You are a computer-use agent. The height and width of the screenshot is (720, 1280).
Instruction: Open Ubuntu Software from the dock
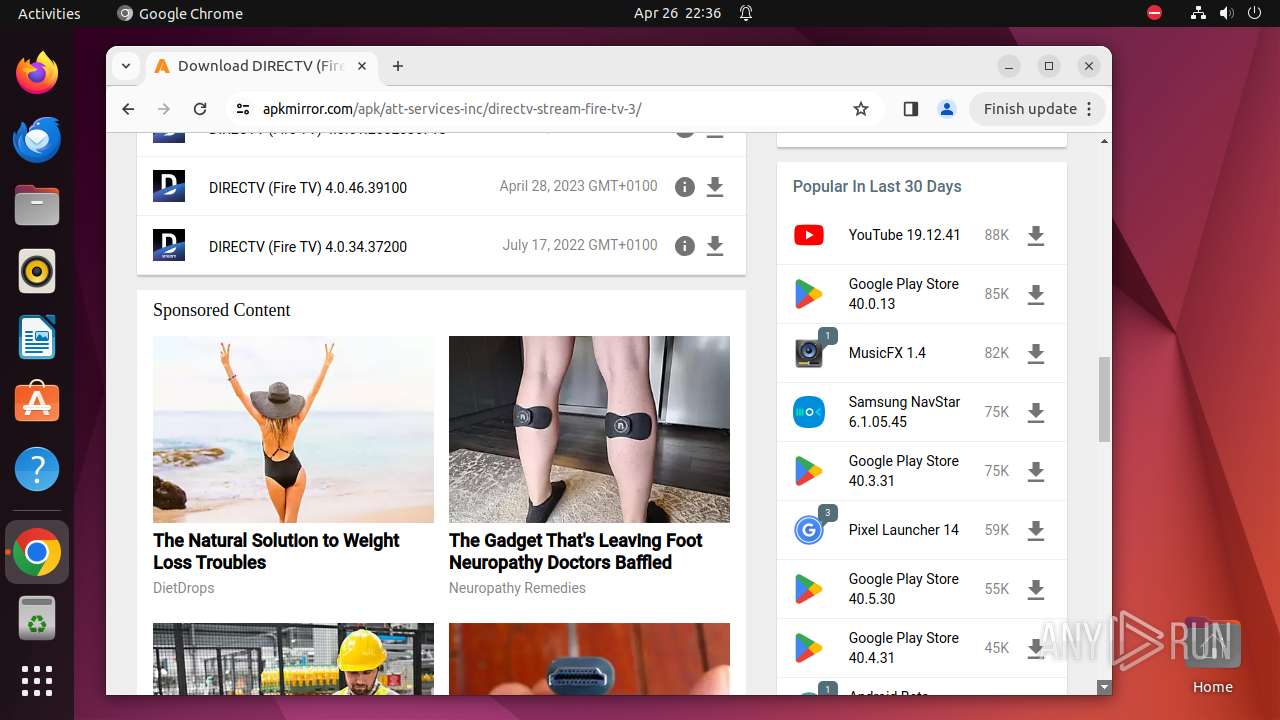pos(37,403)
